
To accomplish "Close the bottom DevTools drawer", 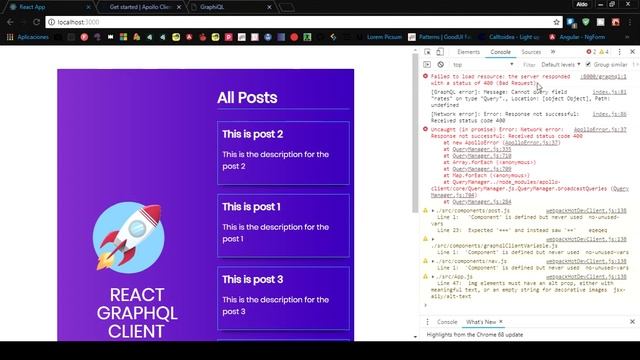I will click(x=632, y=322).
